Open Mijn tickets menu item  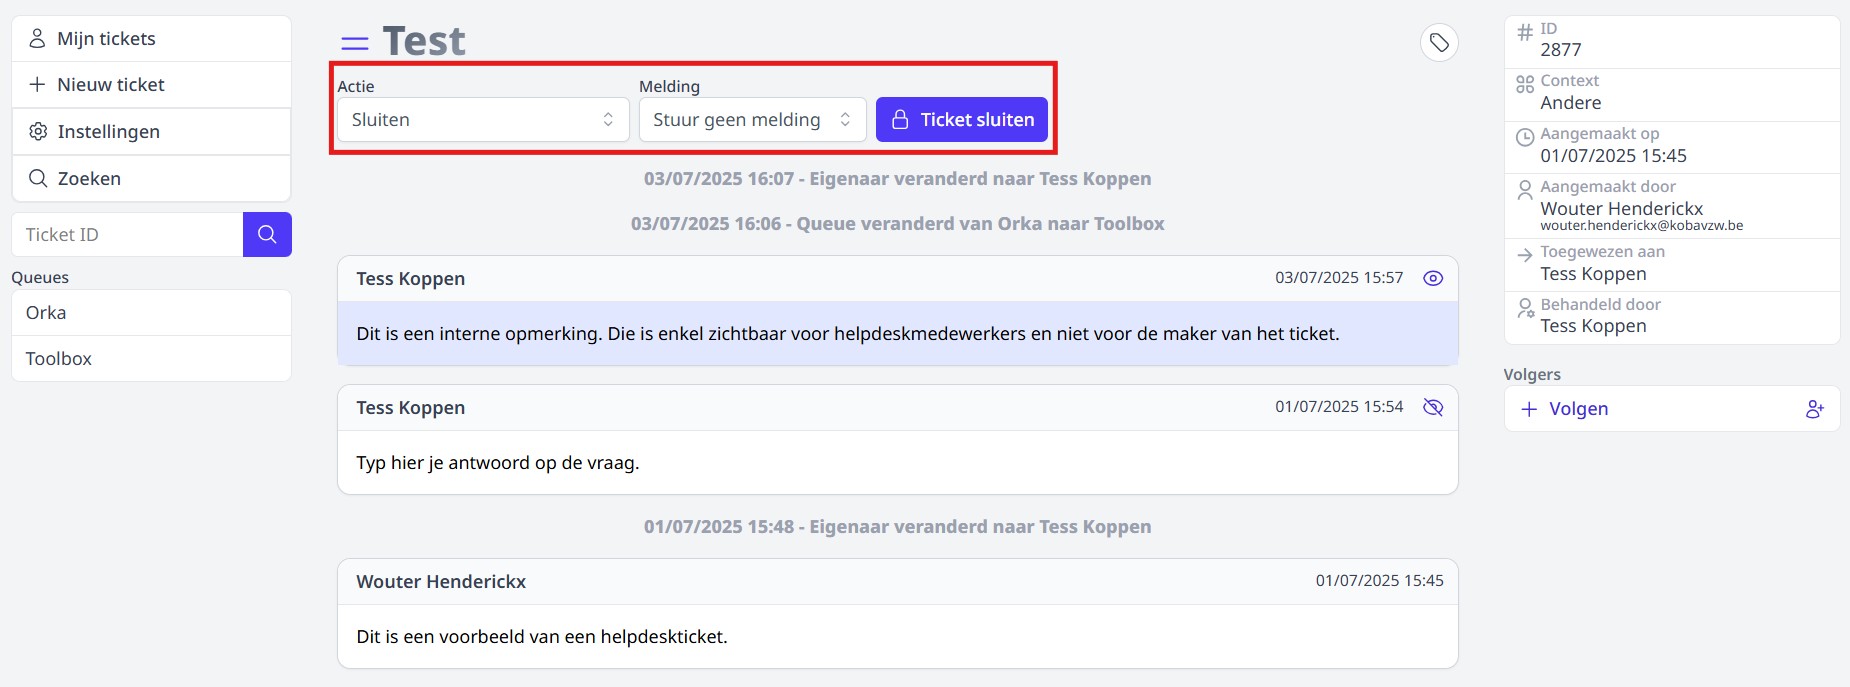tap(151, 38)
